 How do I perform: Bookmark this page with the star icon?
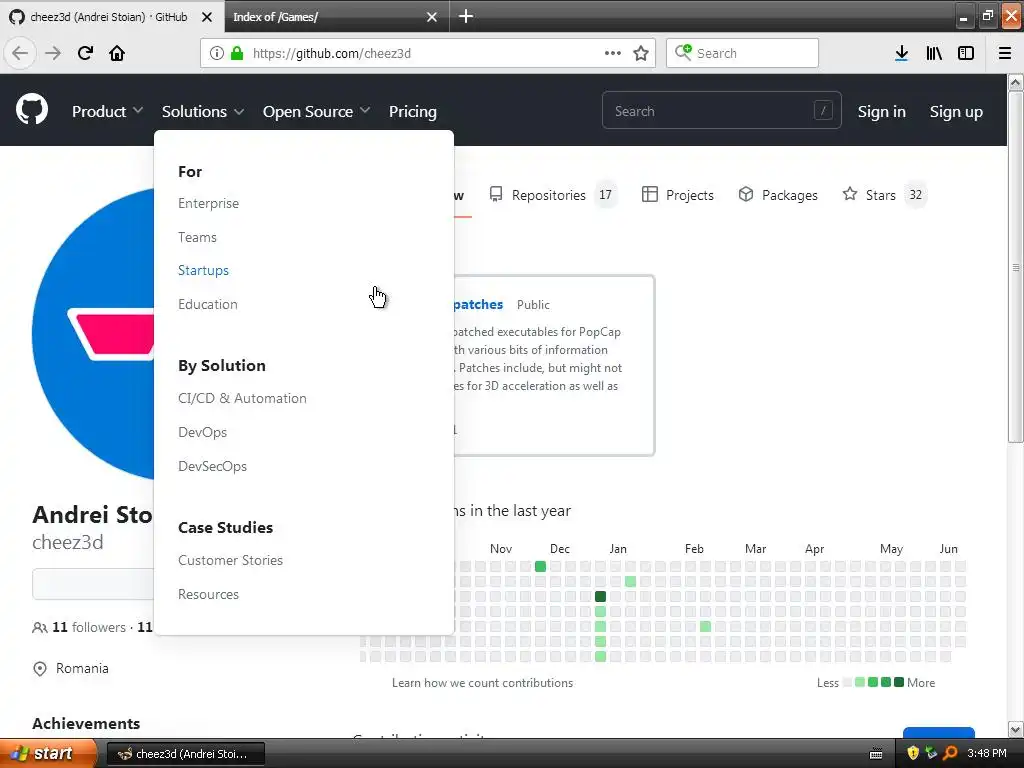(641, 53)
